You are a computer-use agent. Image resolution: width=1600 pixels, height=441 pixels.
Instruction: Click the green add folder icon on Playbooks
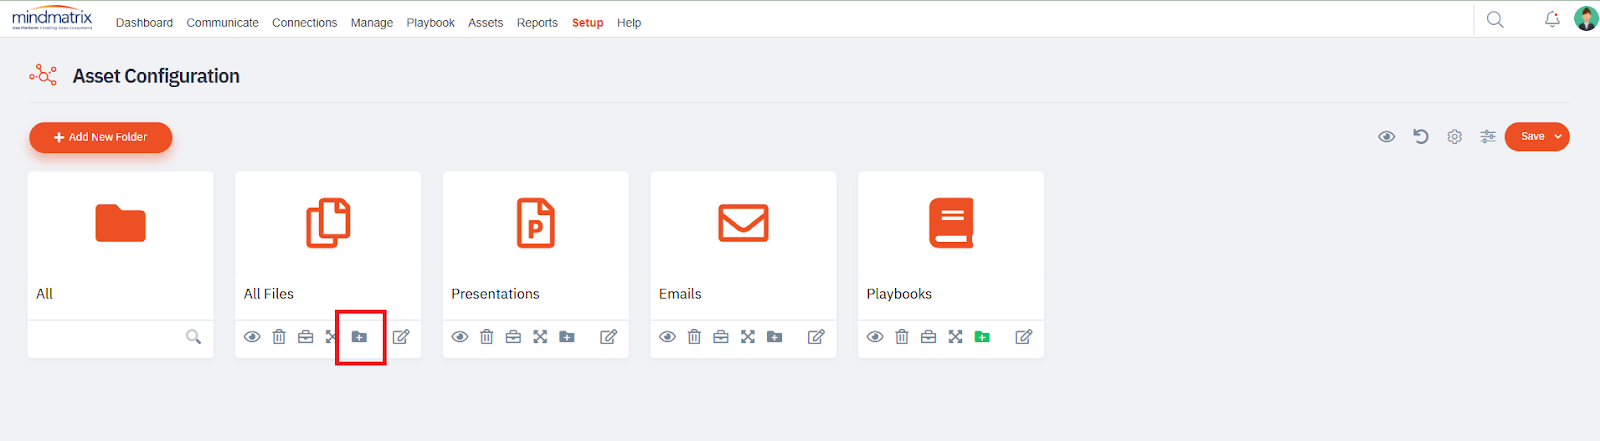(982, 337)
